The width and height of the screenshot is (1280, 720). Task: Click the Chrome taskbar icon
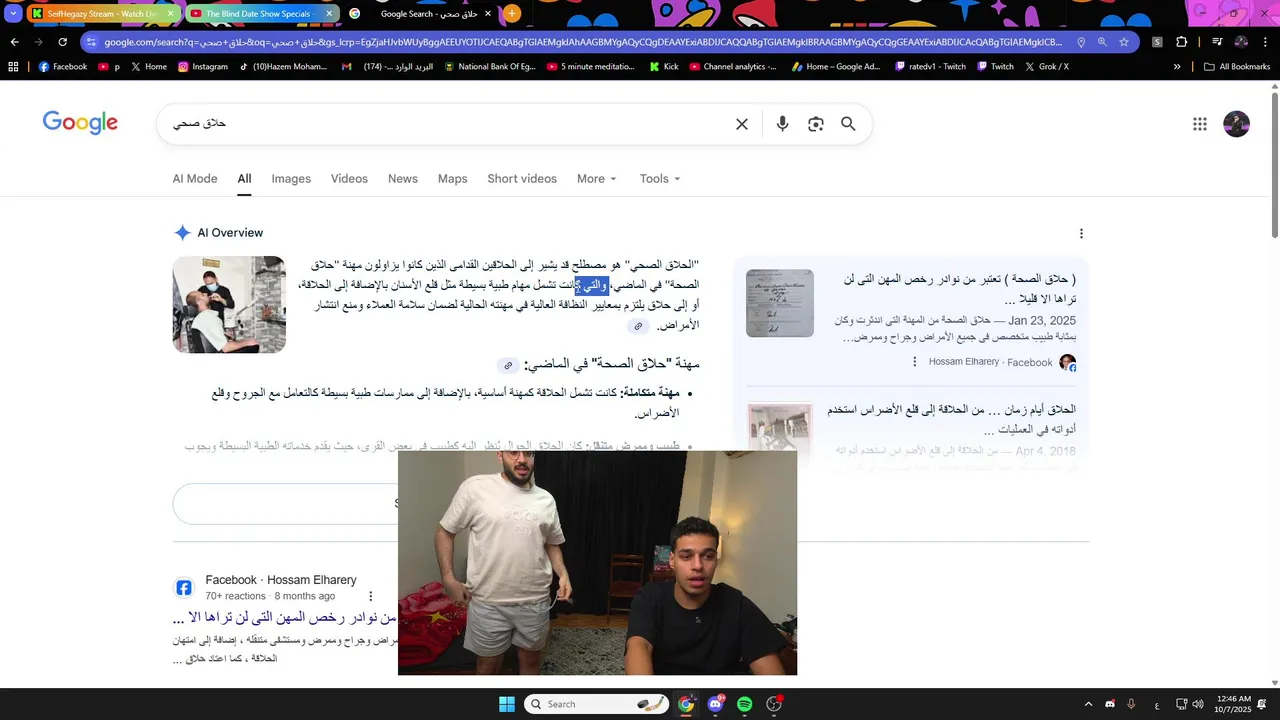(x=686, y=704)
